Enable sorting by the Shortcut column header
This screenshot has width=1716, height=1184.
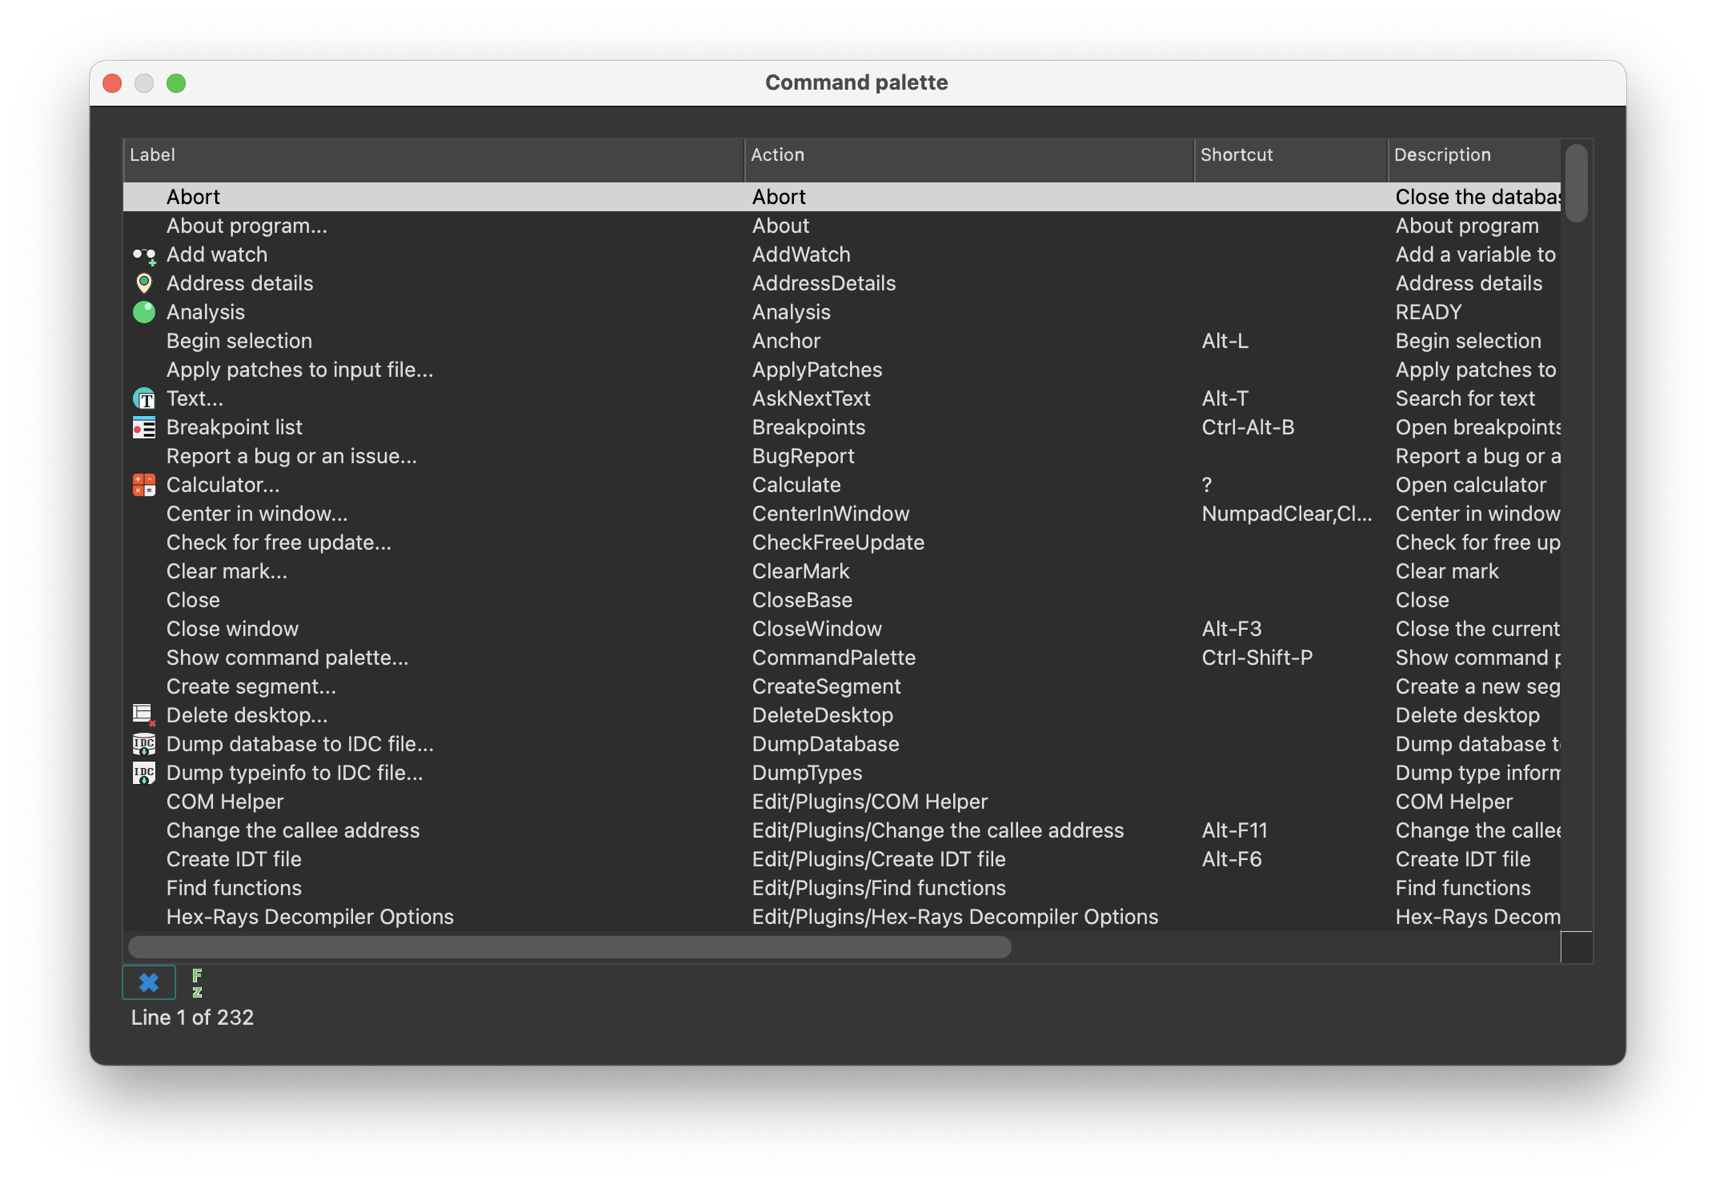(x=1237, y=155)
